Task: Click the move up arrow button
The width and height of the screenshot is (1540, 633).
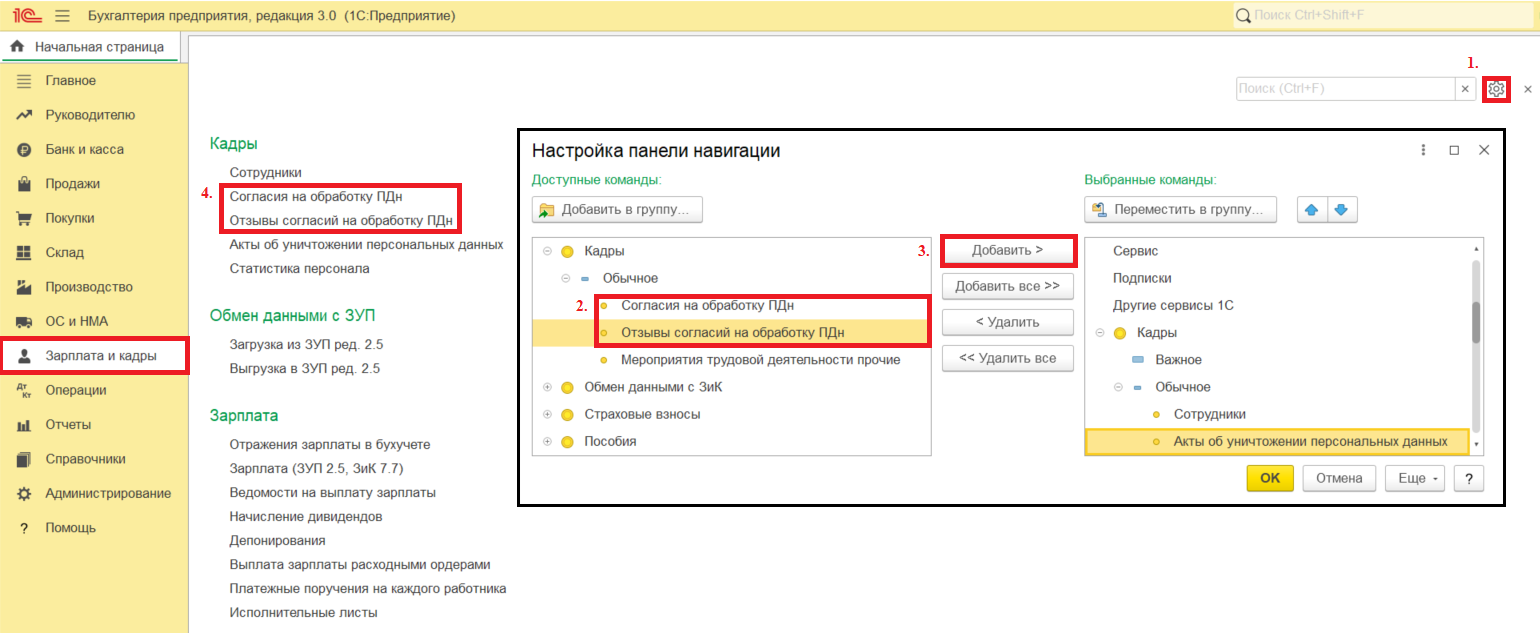Action: click(1312, 210)
